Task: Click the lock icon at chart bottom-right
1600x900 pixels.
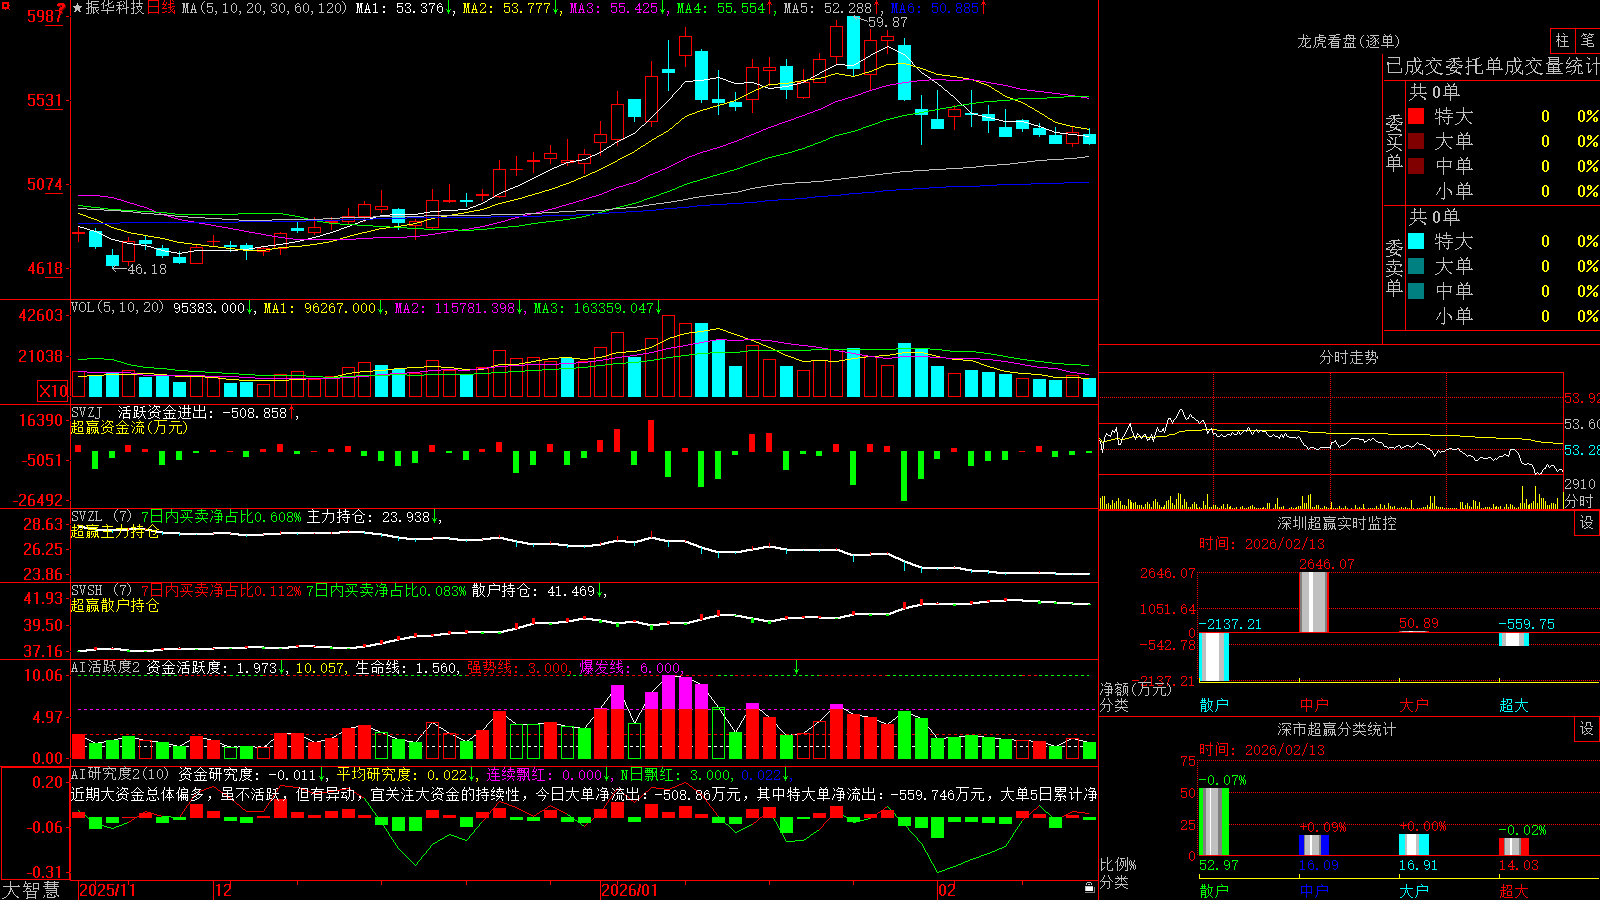Action: [1090, 887]
